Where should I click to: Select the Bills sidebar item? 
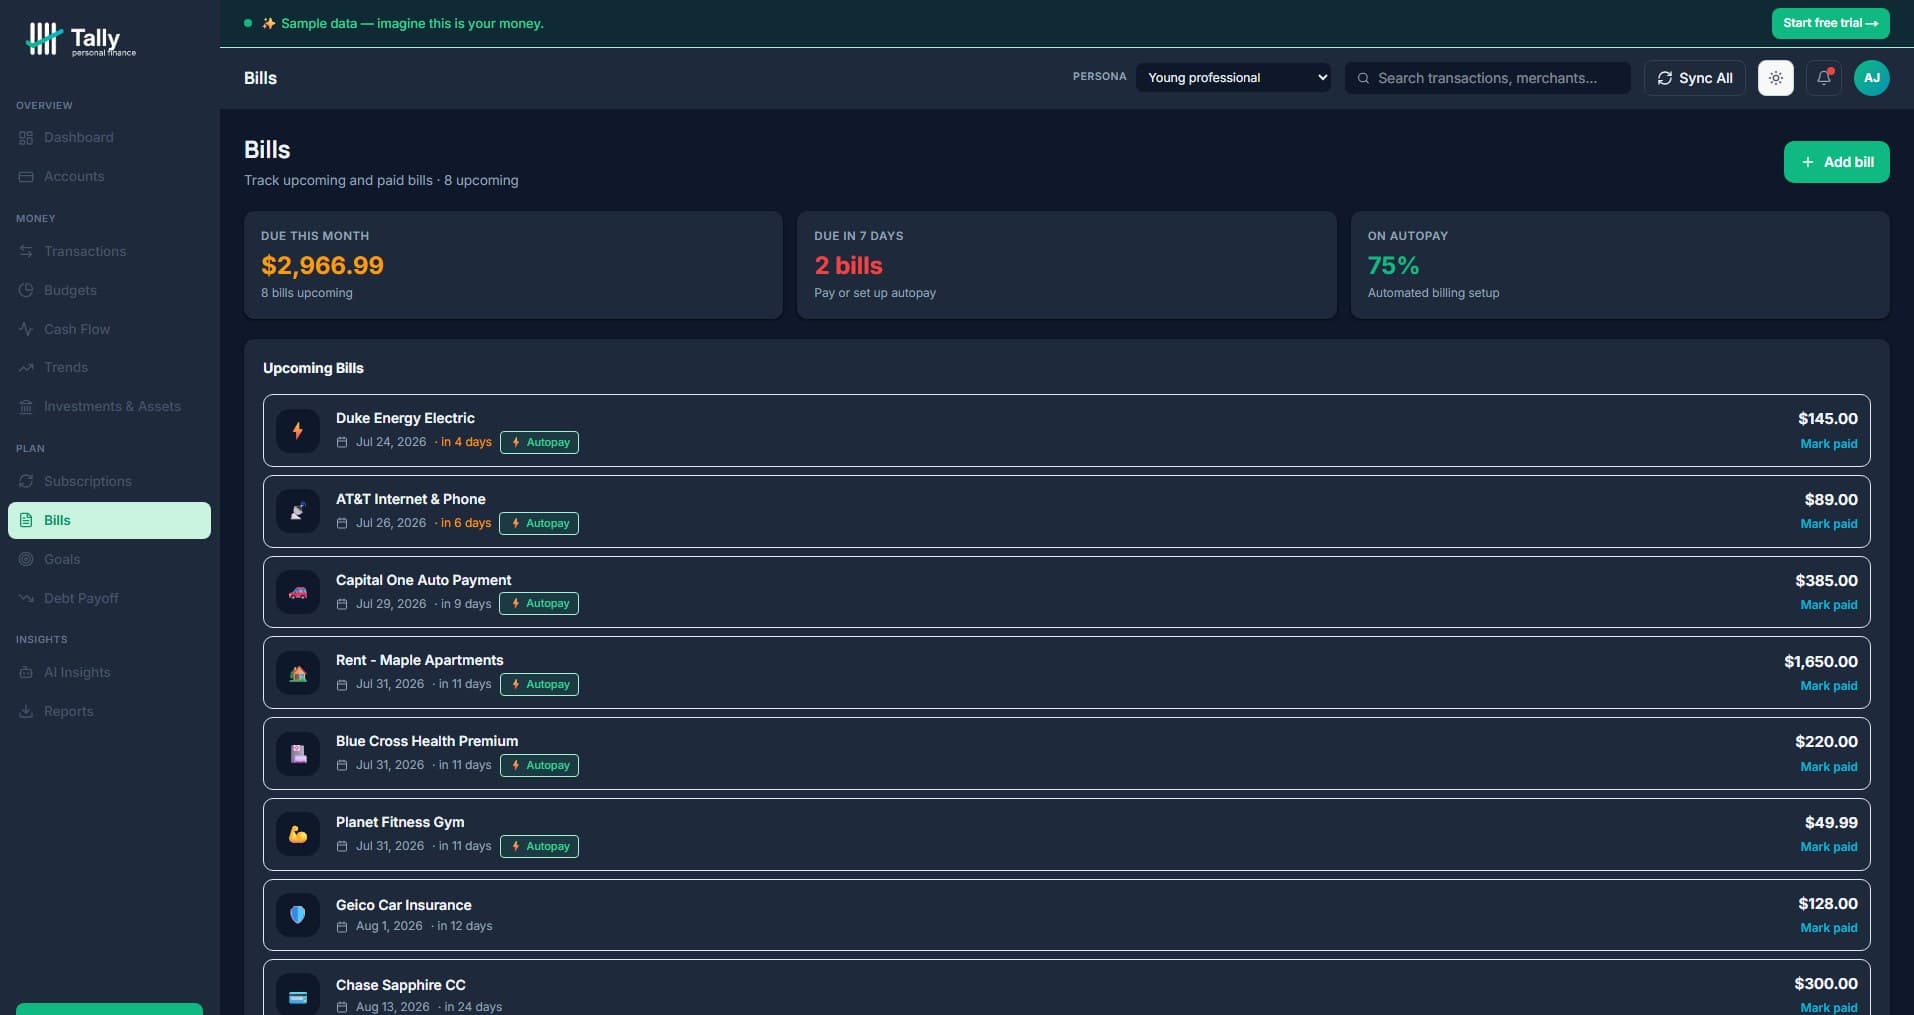109,520
